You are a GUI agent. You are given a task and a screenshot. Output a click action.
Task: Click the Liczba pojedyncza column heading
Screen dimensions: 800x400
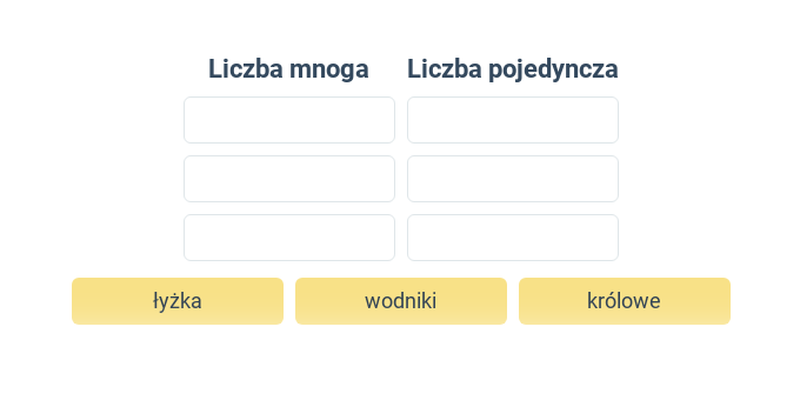coord(513,70)
